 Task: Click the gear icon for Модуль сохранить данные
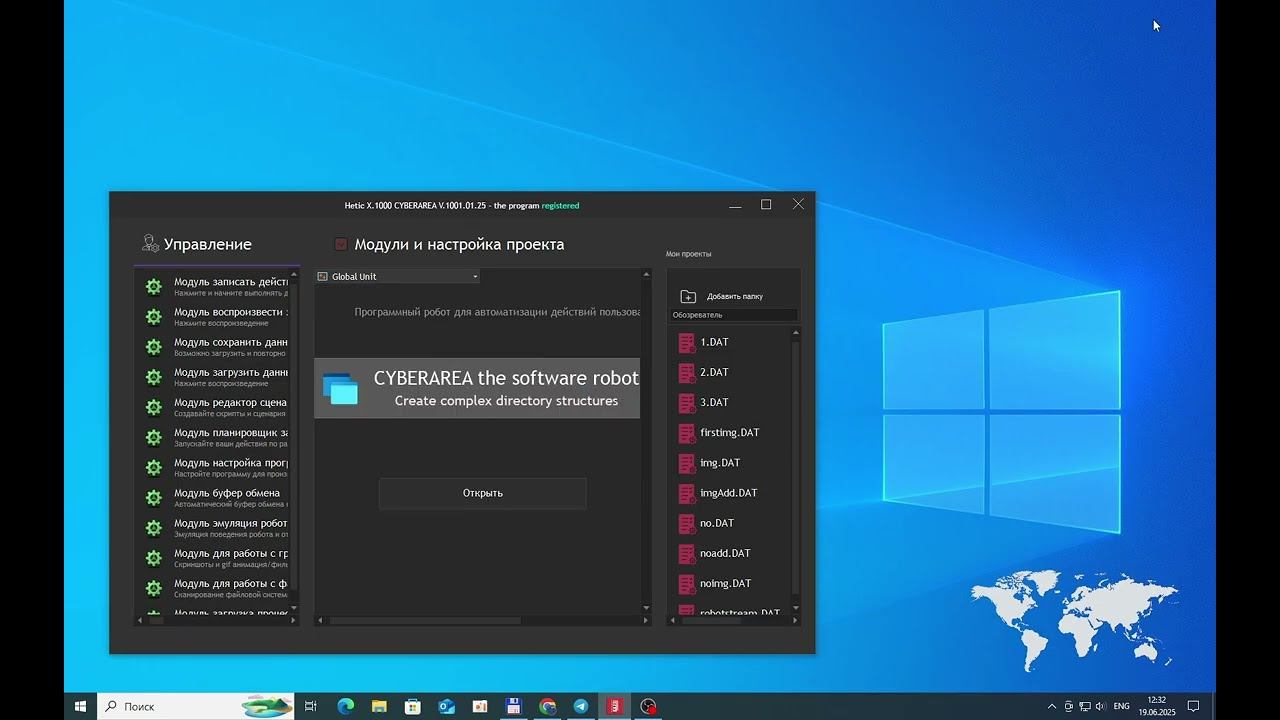(x=154, y=347)
